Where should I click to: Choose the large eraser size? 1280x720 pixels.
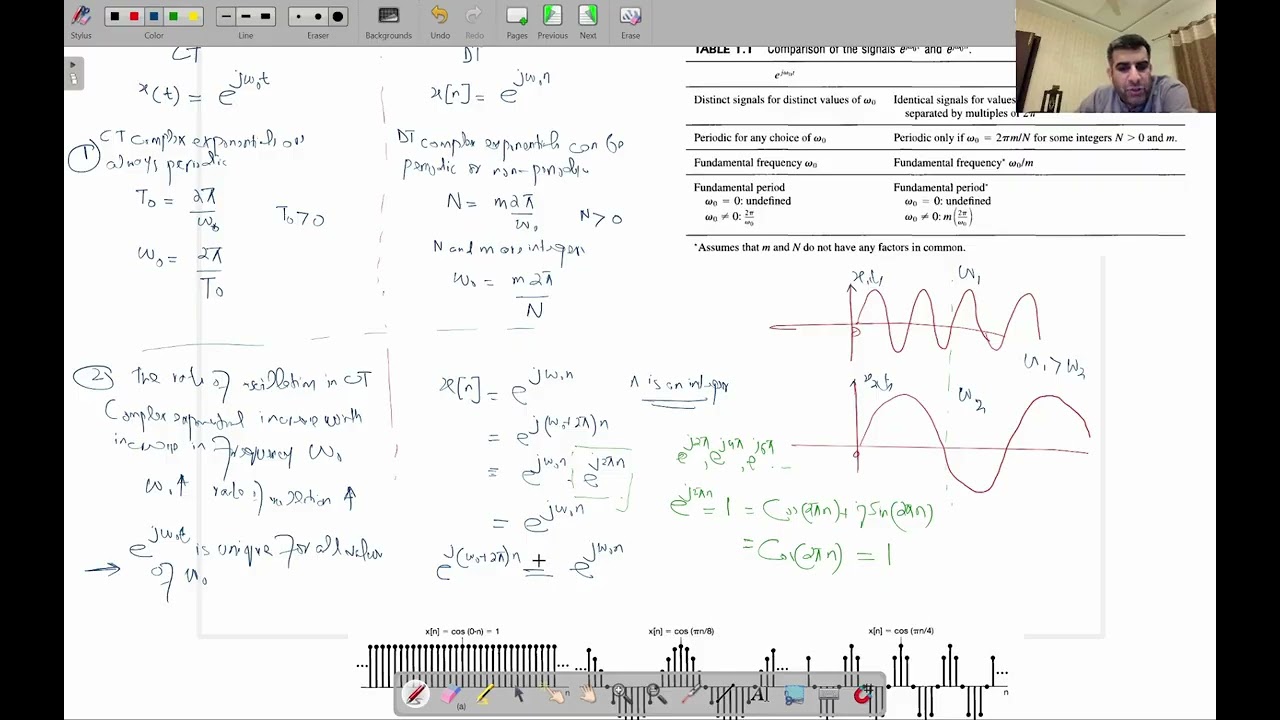[x=338, y=16]
